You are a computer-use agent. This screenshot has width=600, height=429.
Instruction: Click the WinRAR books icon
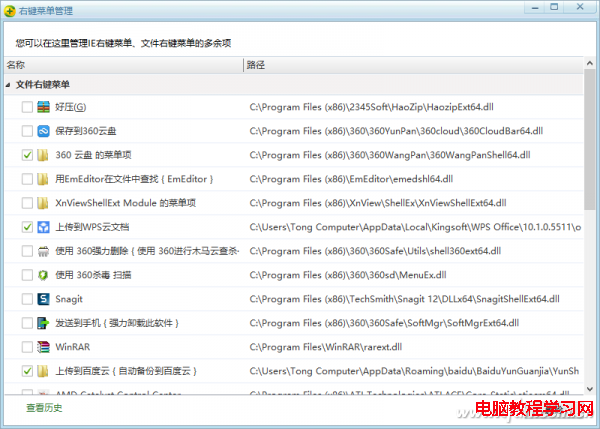(43, 347)
